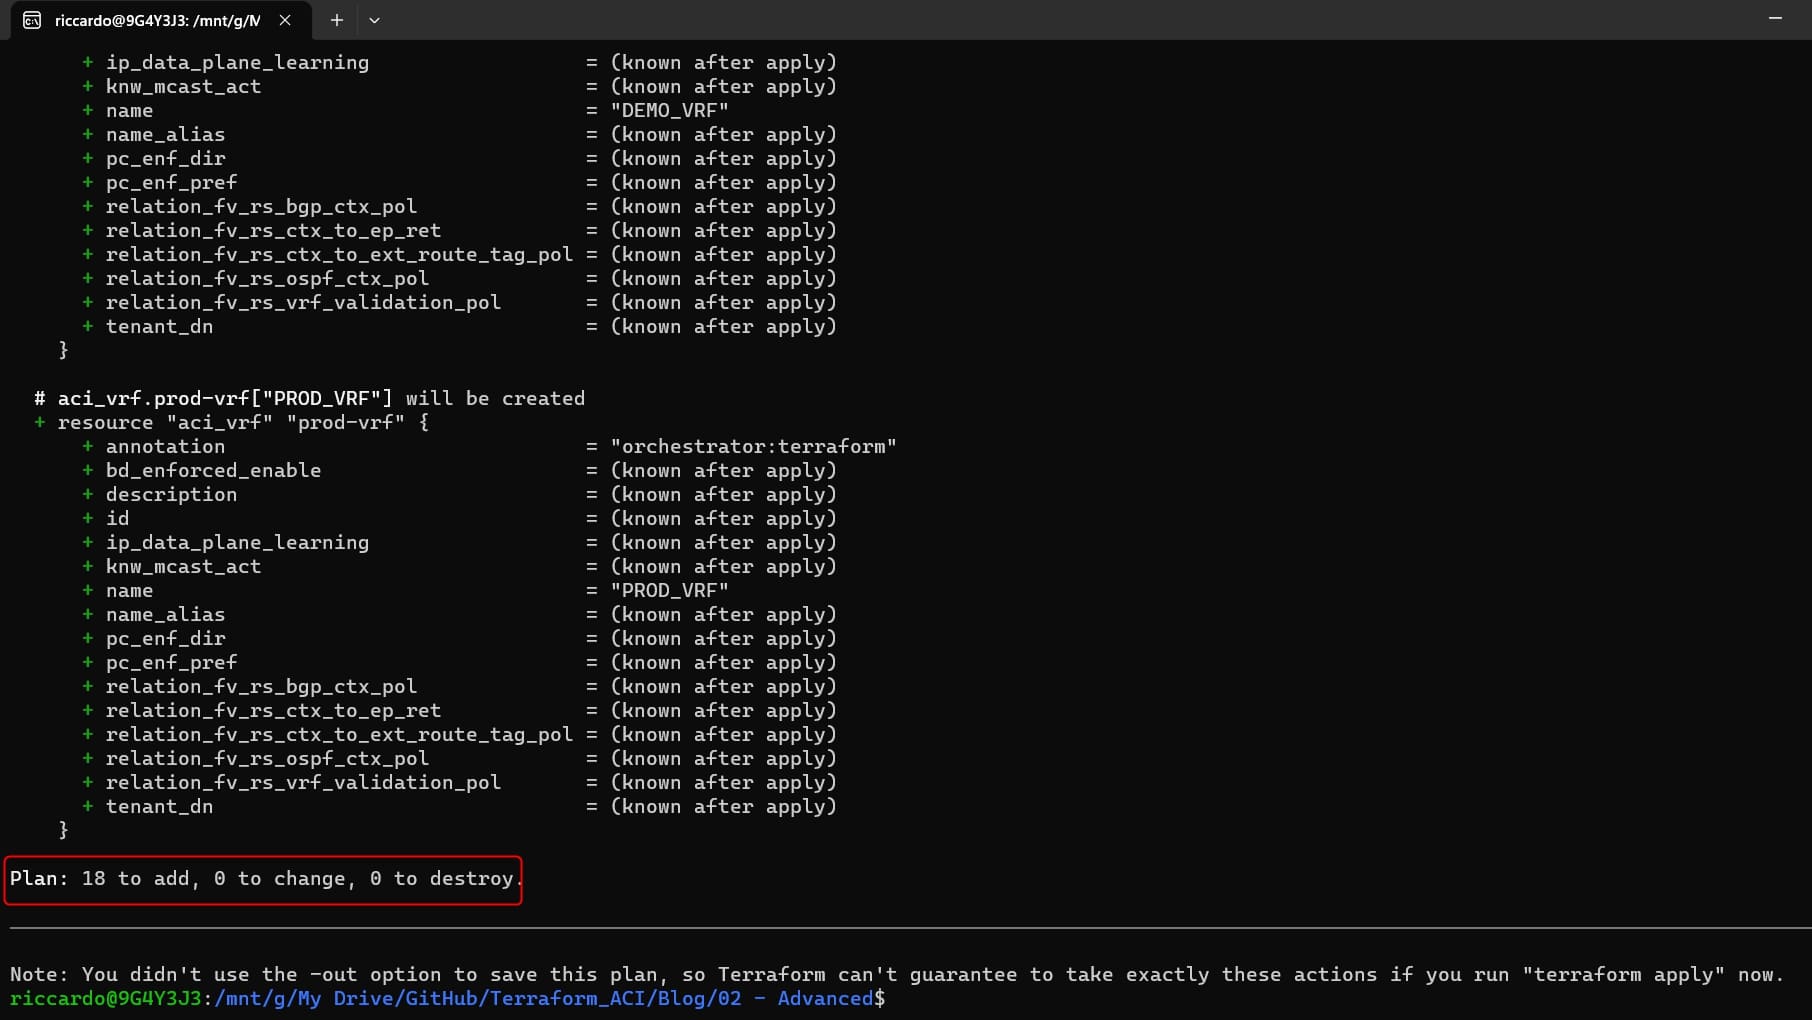
Task: Open a new terminal tab
Action: click(x=337, y=20)
